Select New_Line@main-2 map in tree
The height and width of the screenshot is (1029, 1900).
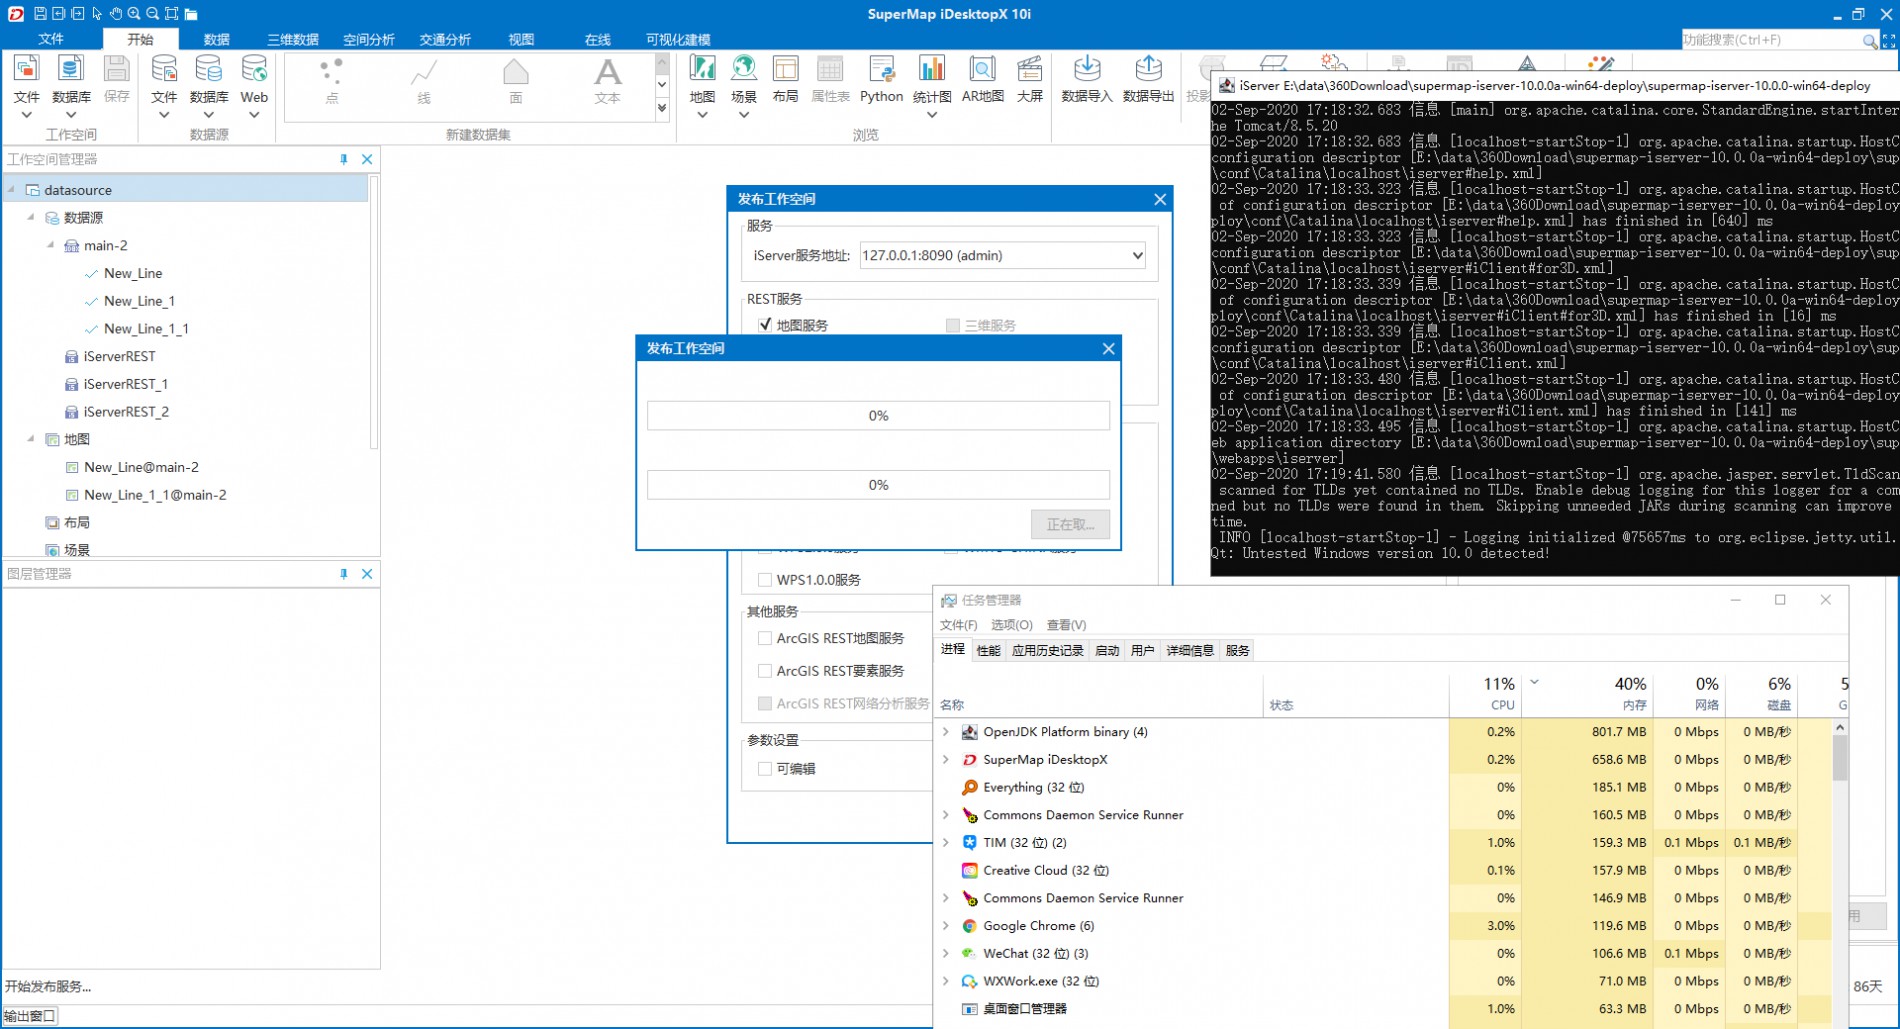[x=141, y=467]
